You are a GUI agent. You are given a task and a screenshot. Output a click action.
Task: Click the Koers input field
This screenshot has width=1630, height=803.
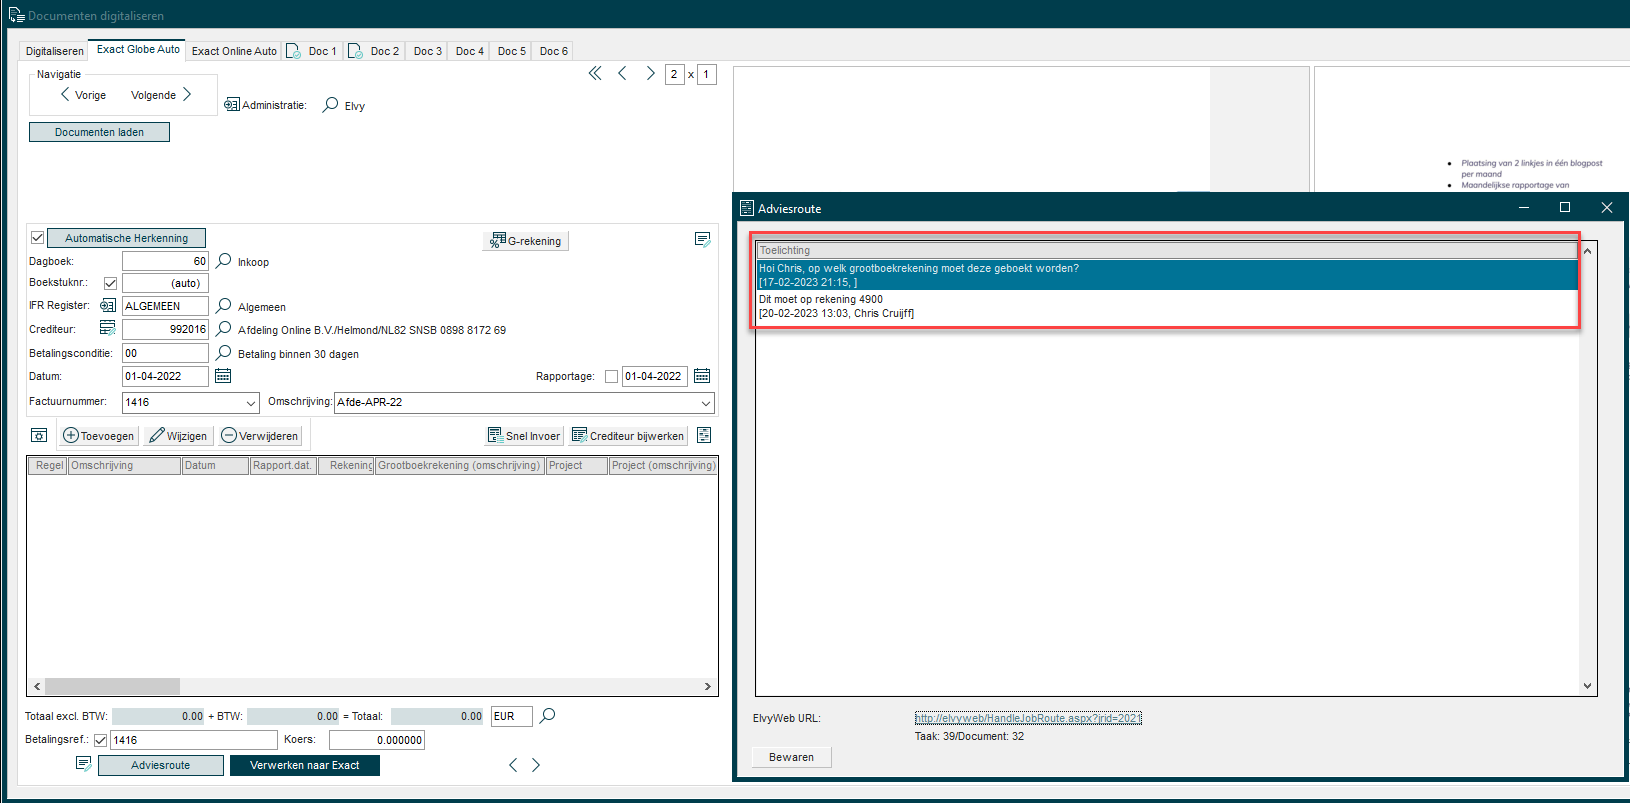pyautogui.click(x=377, y=740)
